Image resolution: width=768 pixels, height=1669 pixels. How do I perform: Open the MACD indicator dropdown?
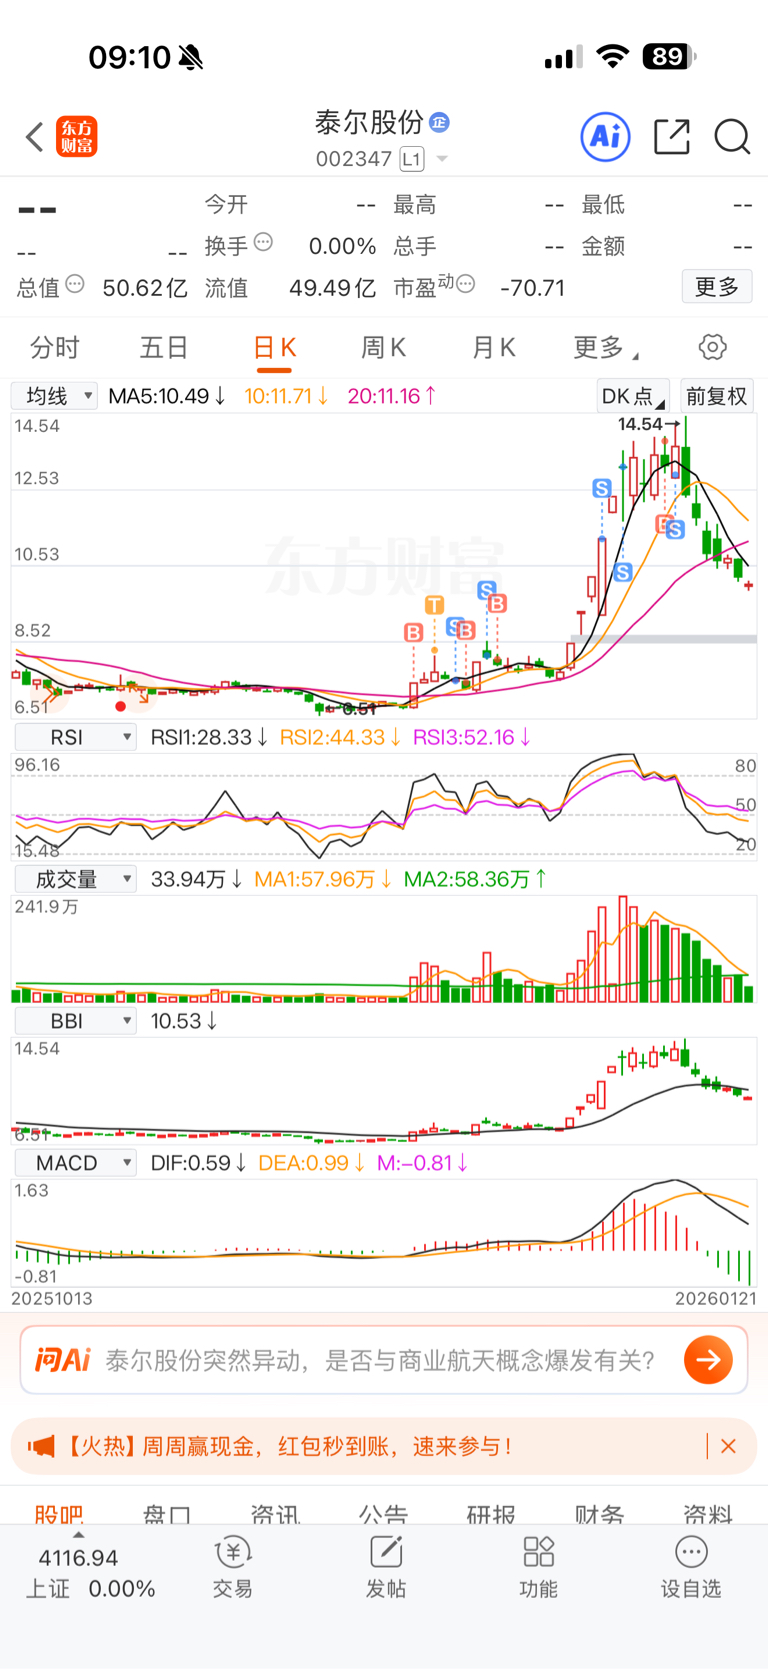tap(75, 1163)
